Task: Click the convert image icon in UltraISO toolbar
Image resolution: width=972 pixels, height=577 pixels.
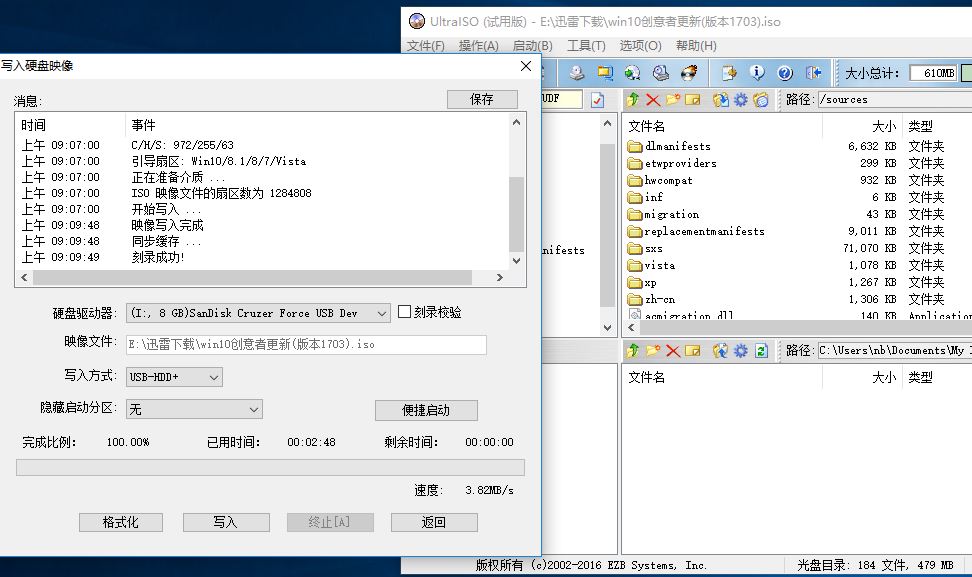Action: click(632, 73)
